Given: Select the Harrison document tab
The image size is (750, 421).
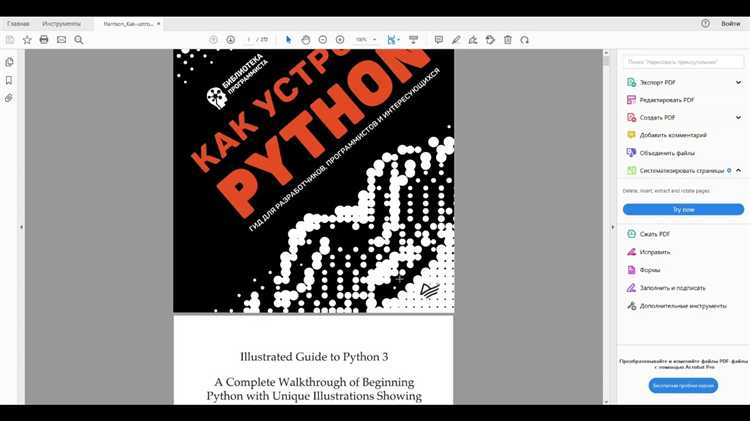Looking at the screenshot, I should [128, 23].
